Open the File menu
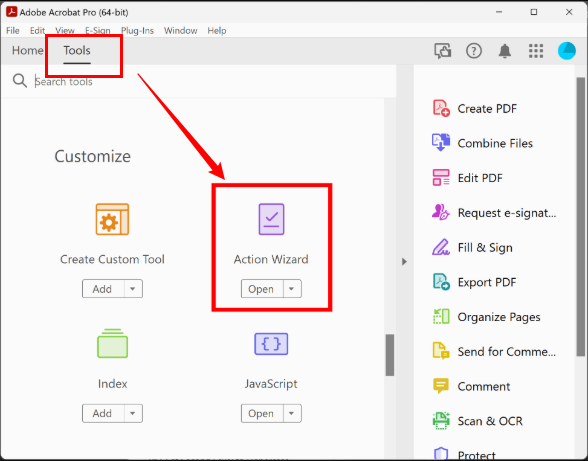Image resolution: width=588 pixels, height=461 pixels. [13, 31]
